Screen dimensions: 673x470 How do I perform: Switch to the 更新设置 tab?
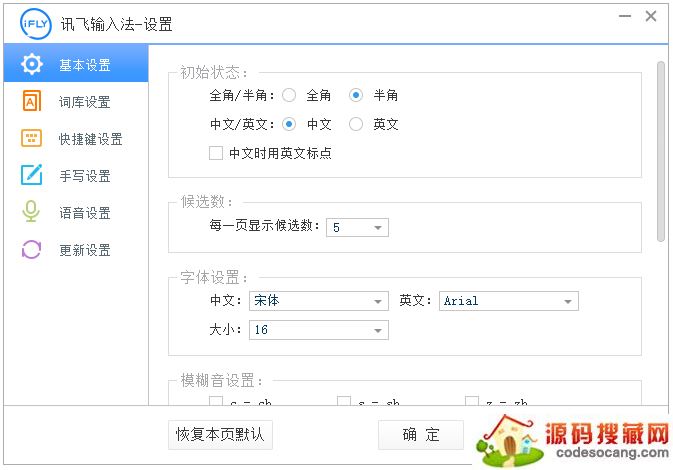point(76,249)
